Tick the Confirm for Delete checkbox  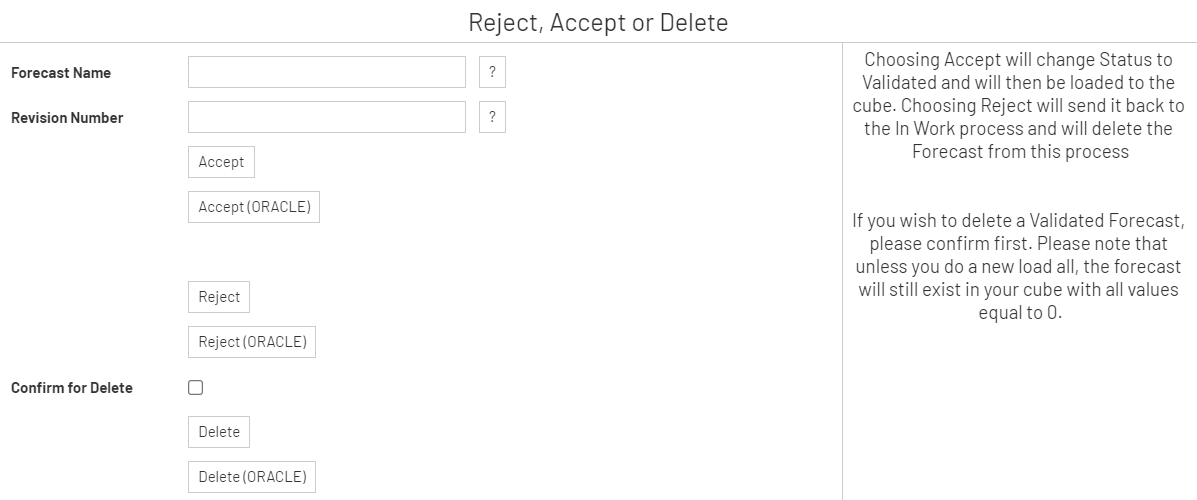click(x=196, y=388)
